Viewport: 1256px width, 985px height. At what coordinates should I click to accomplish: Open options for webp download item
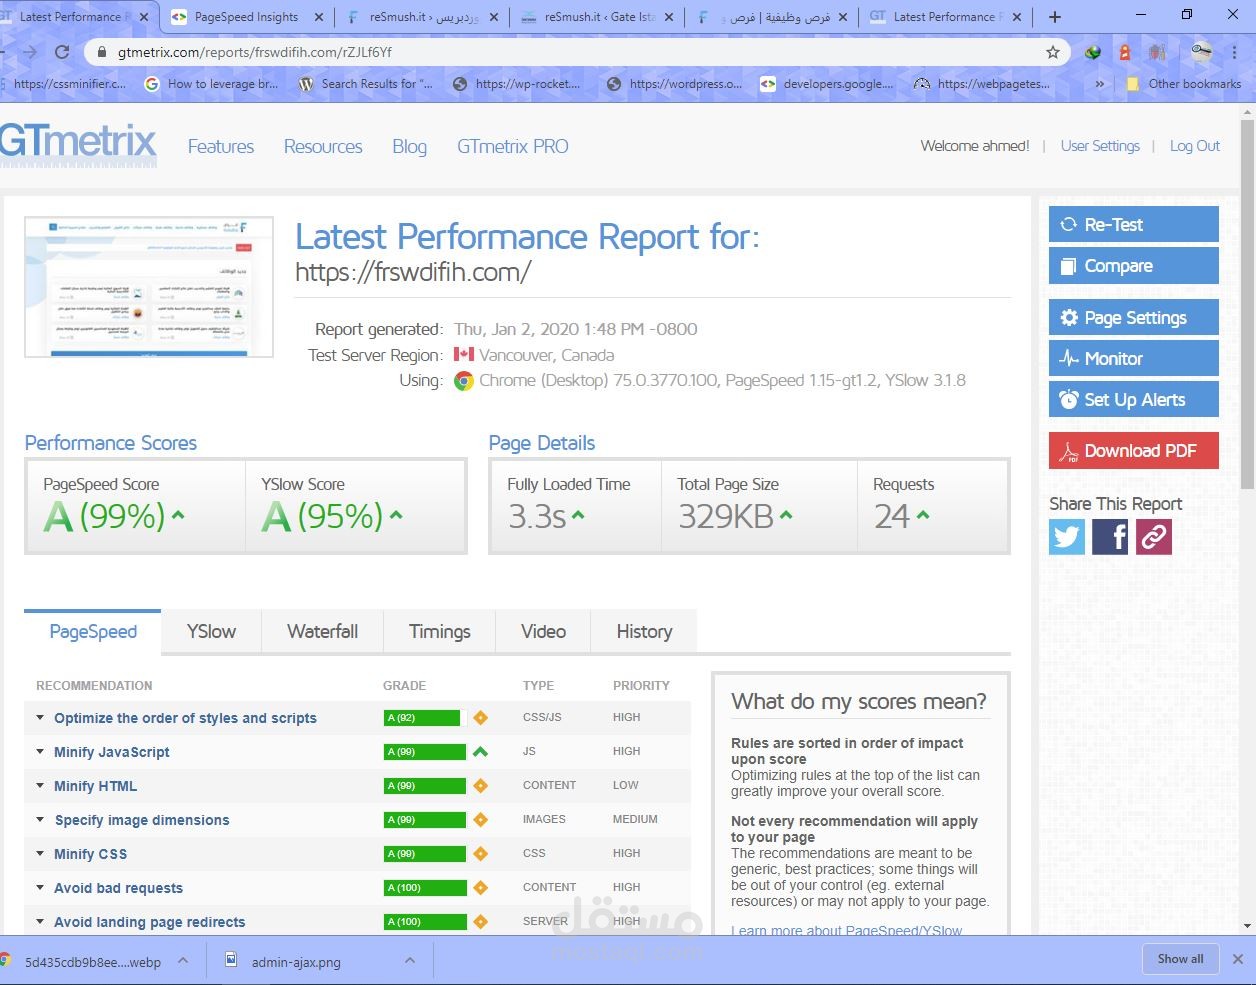click(183, 960)
